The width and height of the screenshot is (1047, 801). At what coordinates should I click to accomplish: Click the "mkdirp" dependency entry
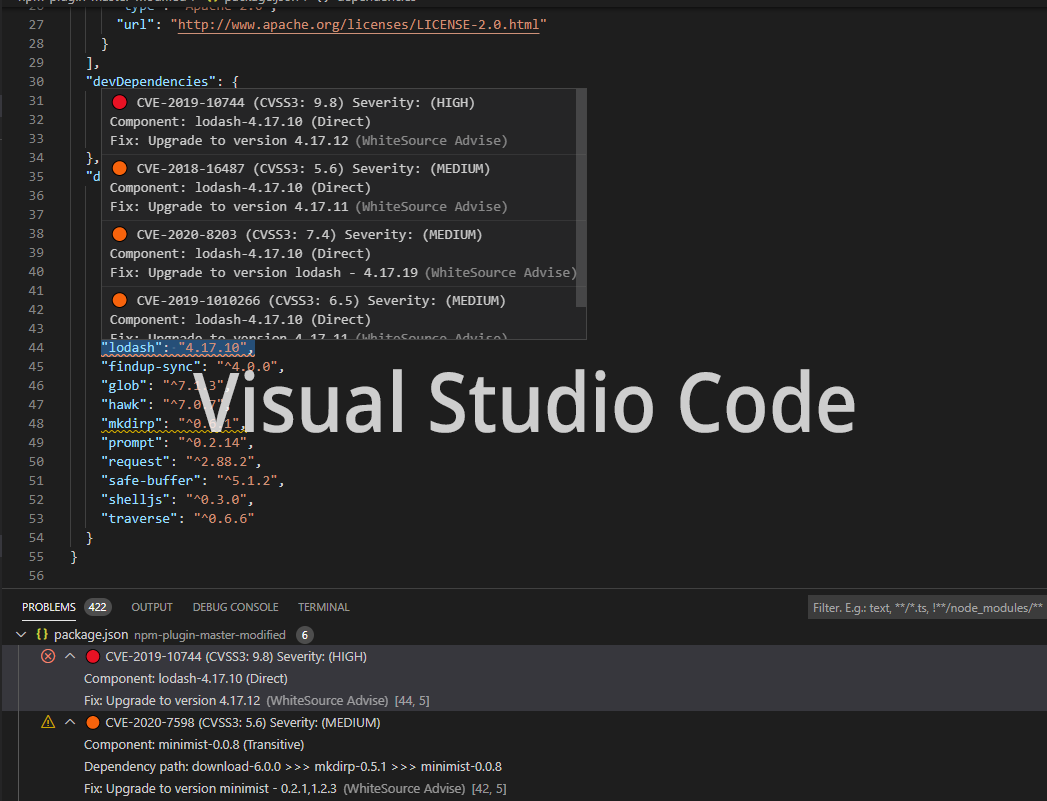coord(174,424)
